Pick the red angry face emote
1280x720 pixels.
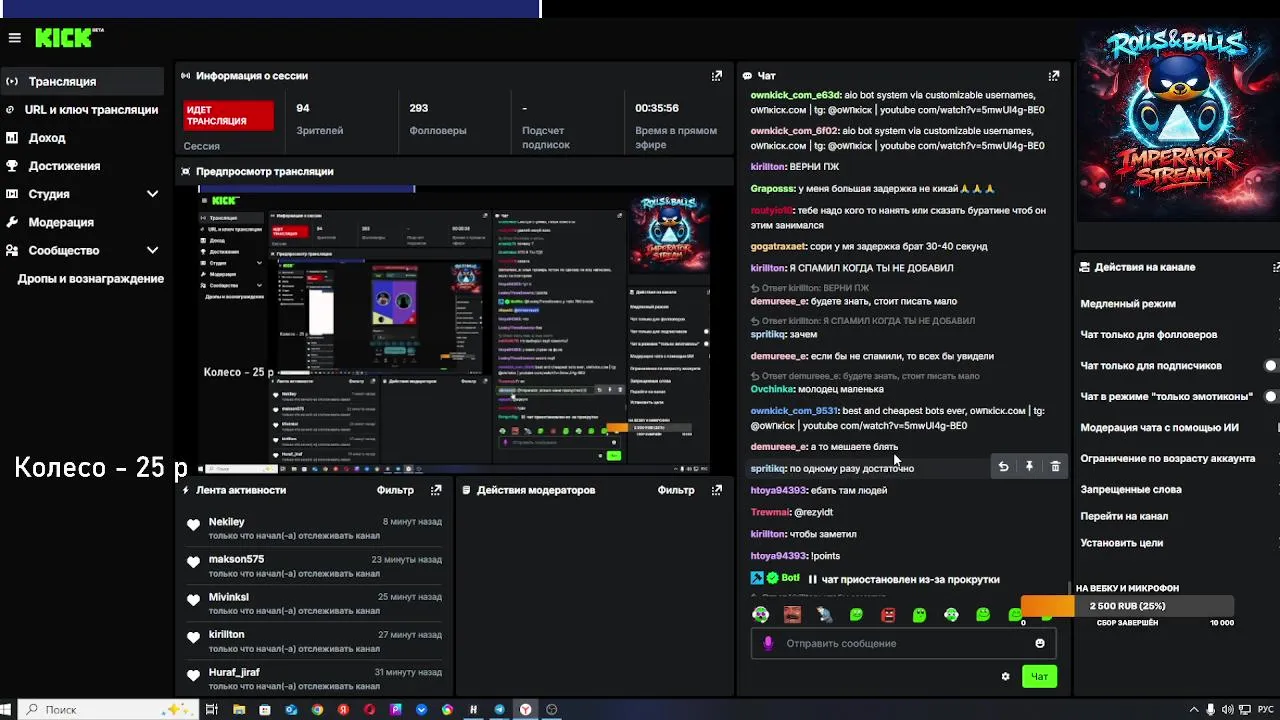(888, 615)
